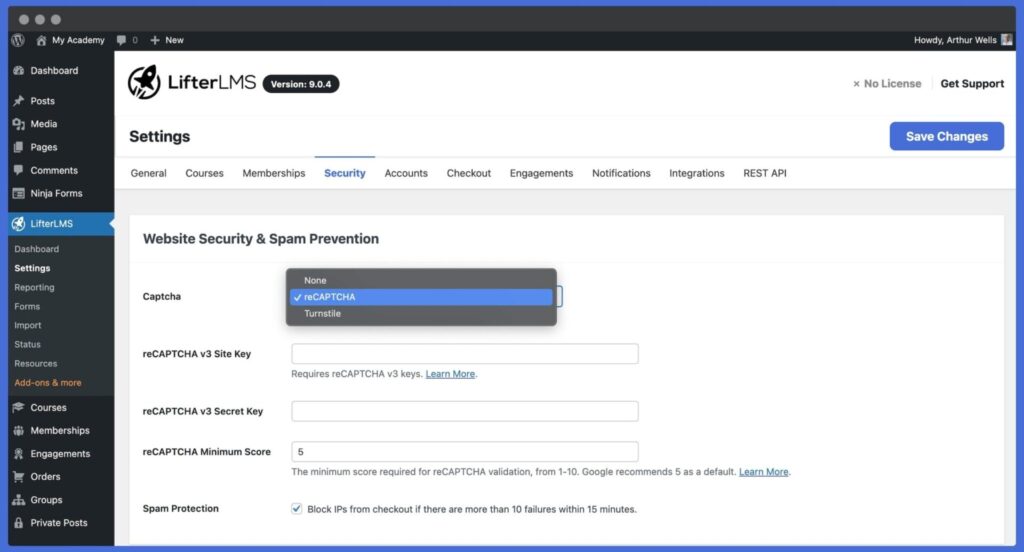The height and width of the screenshot is (552, 1024).
Task: Open the Reporting submenu item
Action: [x=35, y=287]
